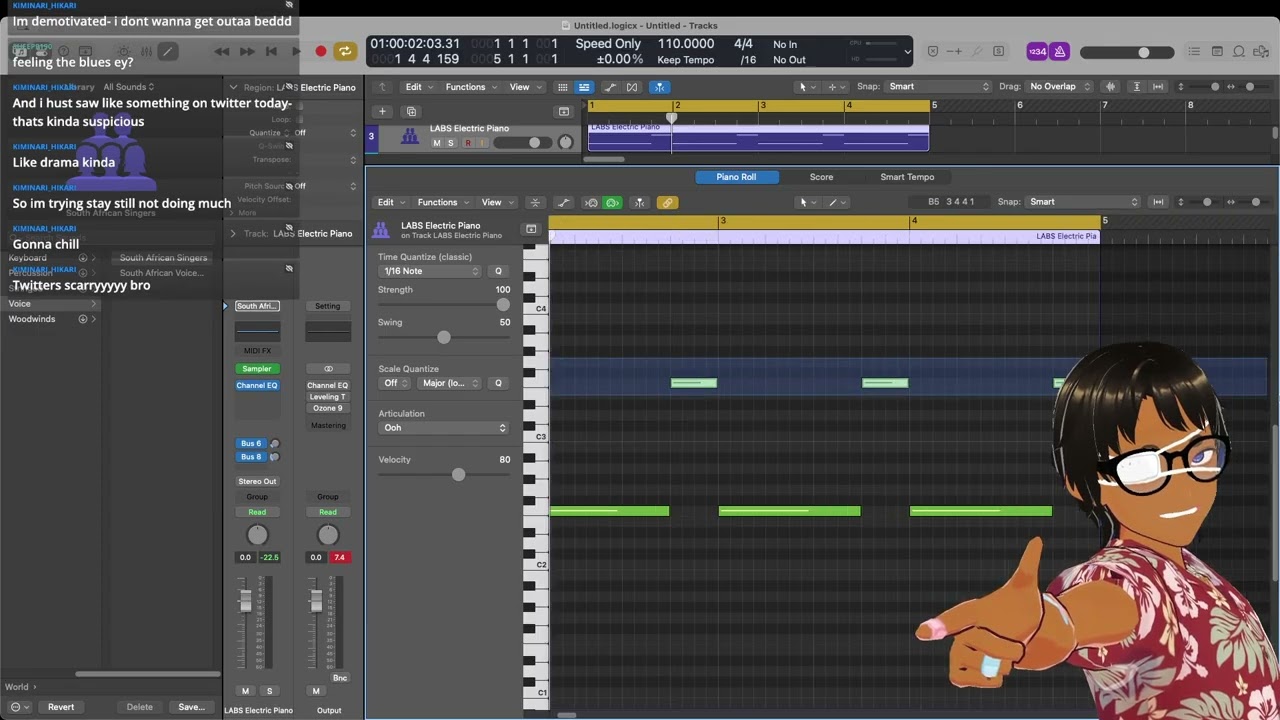Open the Articulation Ooh dropdown
Image resolution: width=1280 pixels, height=720 pixels.
click(444, 428)
